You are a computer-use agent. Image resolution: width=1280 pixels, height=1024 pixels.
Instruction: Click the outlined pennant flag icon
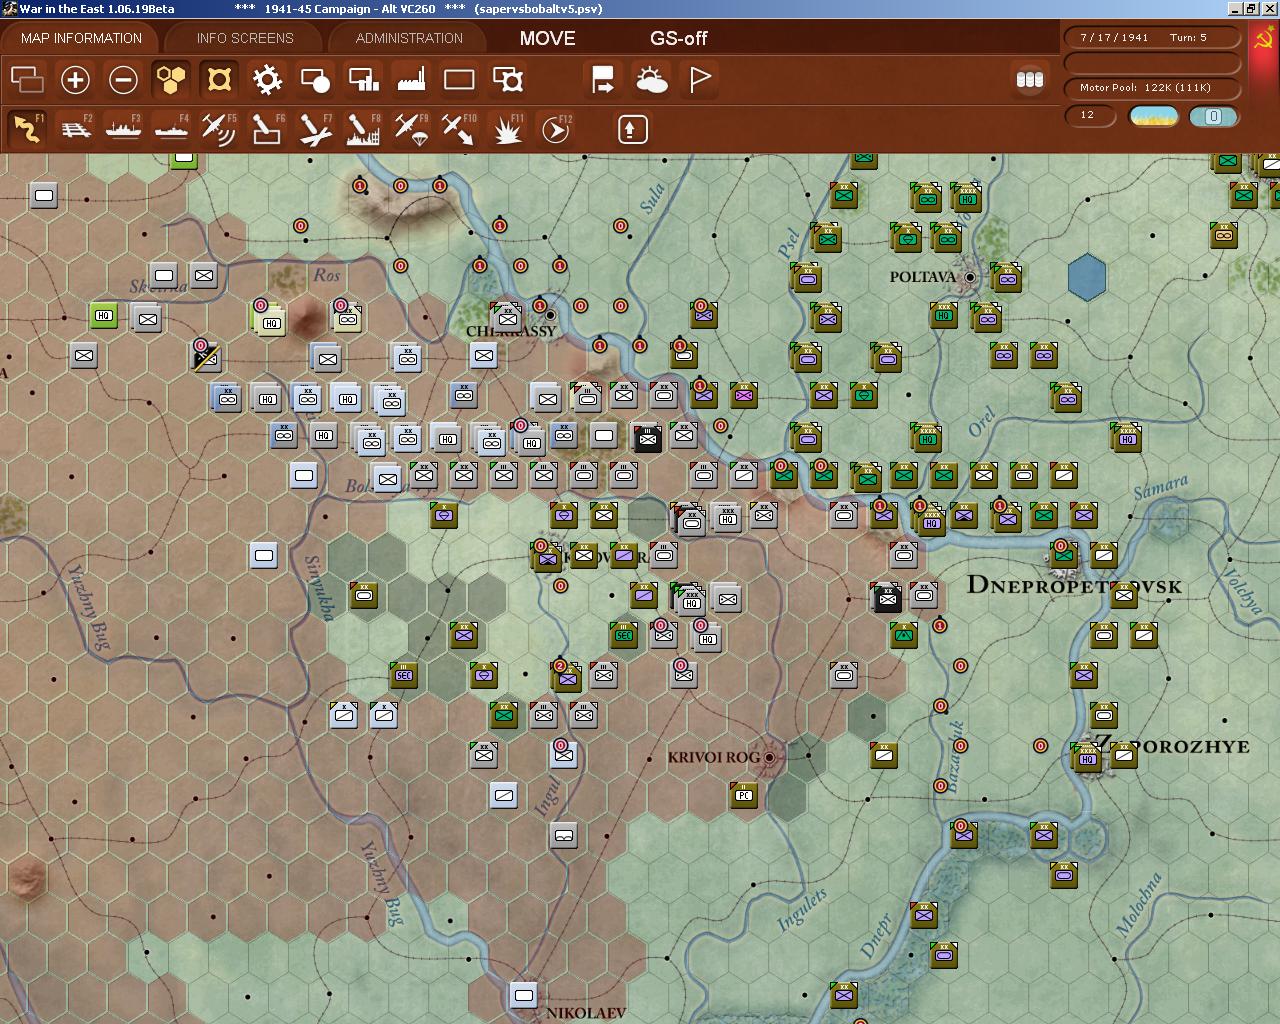[700, 79]
